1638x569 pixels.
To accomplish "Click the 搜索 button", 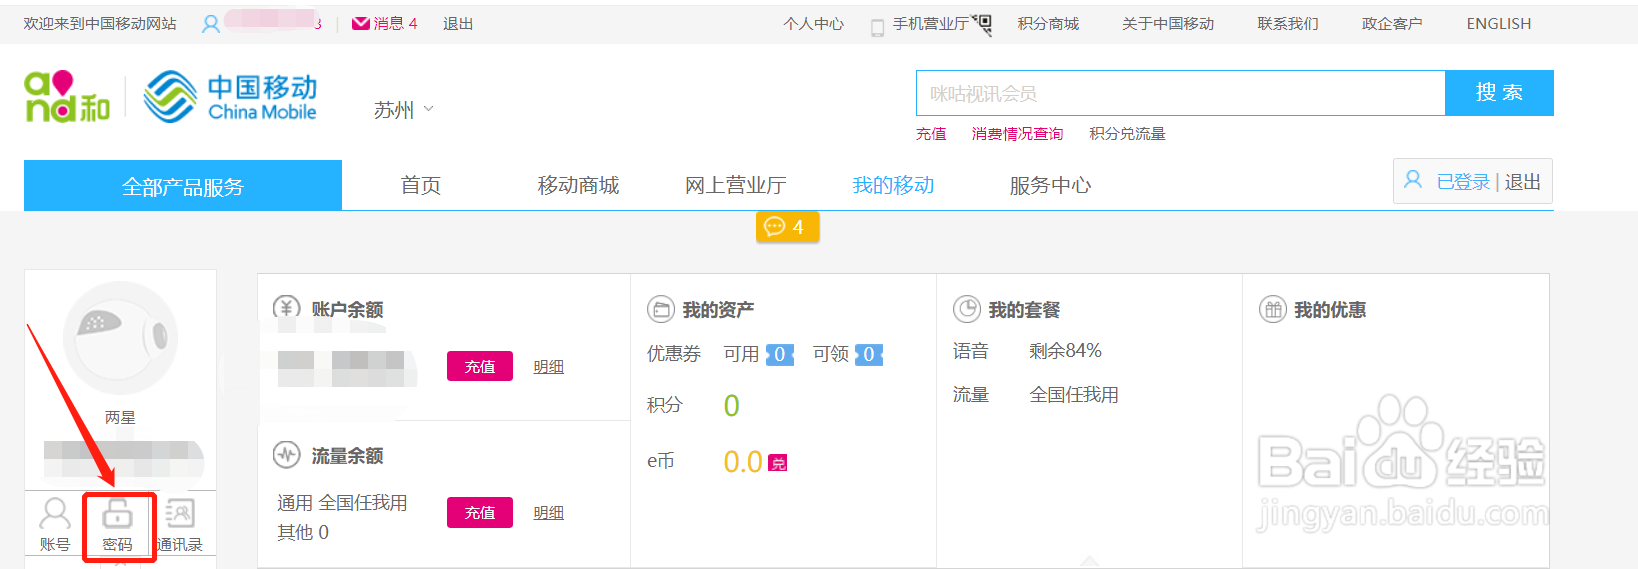I will pos(1500,93).
